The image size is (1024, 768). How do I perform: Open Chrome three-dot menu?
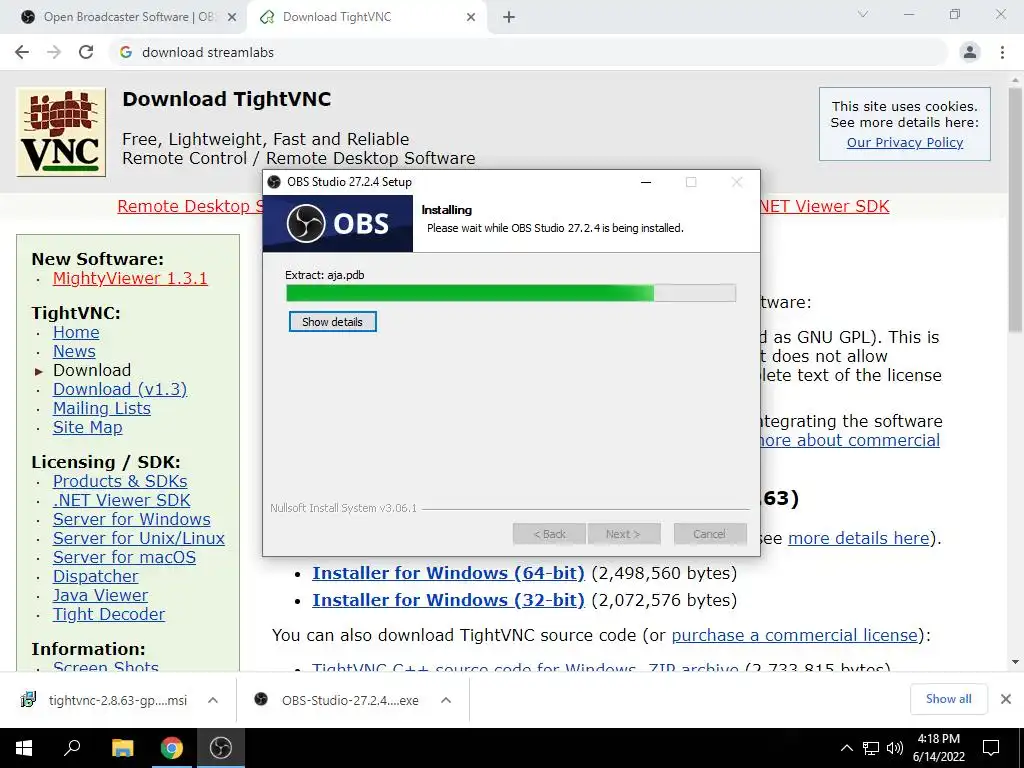click(1002, 52)
